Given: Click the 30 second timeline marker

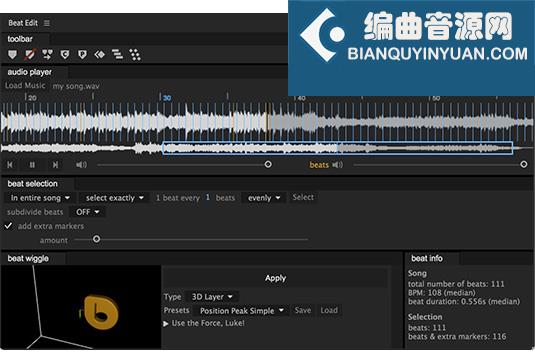Looking at the screenshot, I should pyautogui.click(x=166, y=98).
